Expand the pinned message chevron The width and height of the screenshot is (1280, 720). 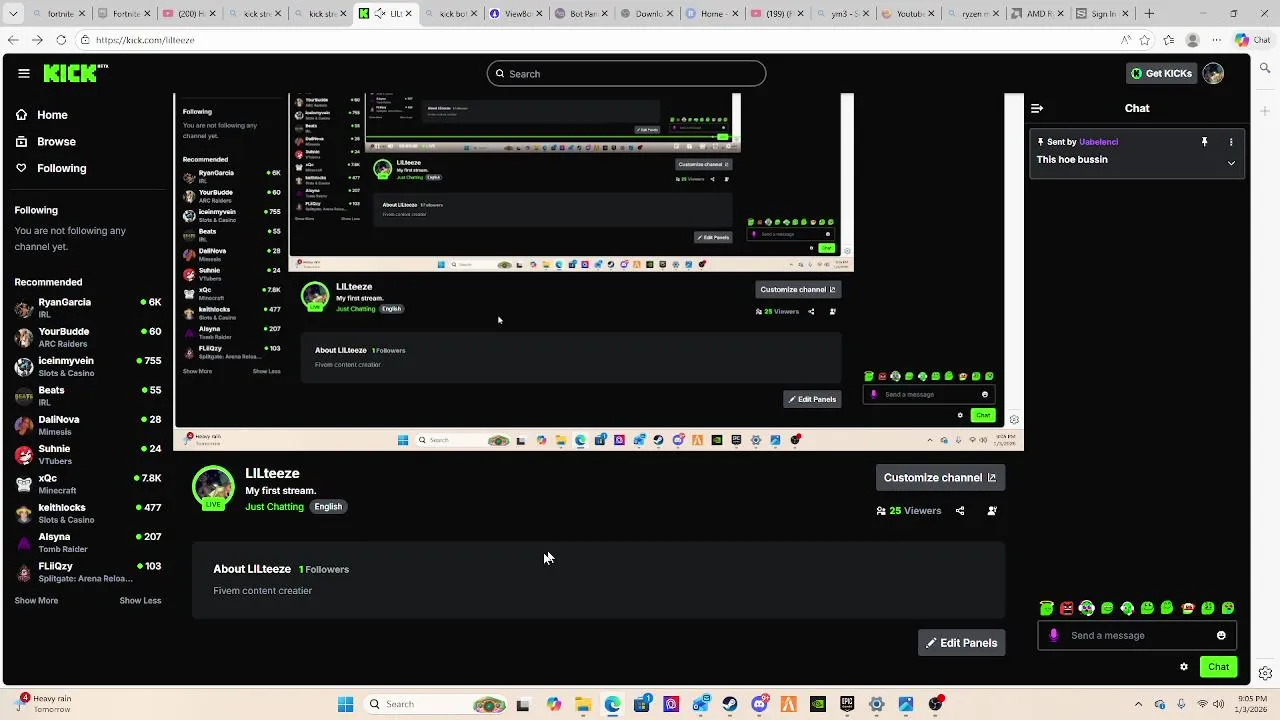click(1231, 162)
